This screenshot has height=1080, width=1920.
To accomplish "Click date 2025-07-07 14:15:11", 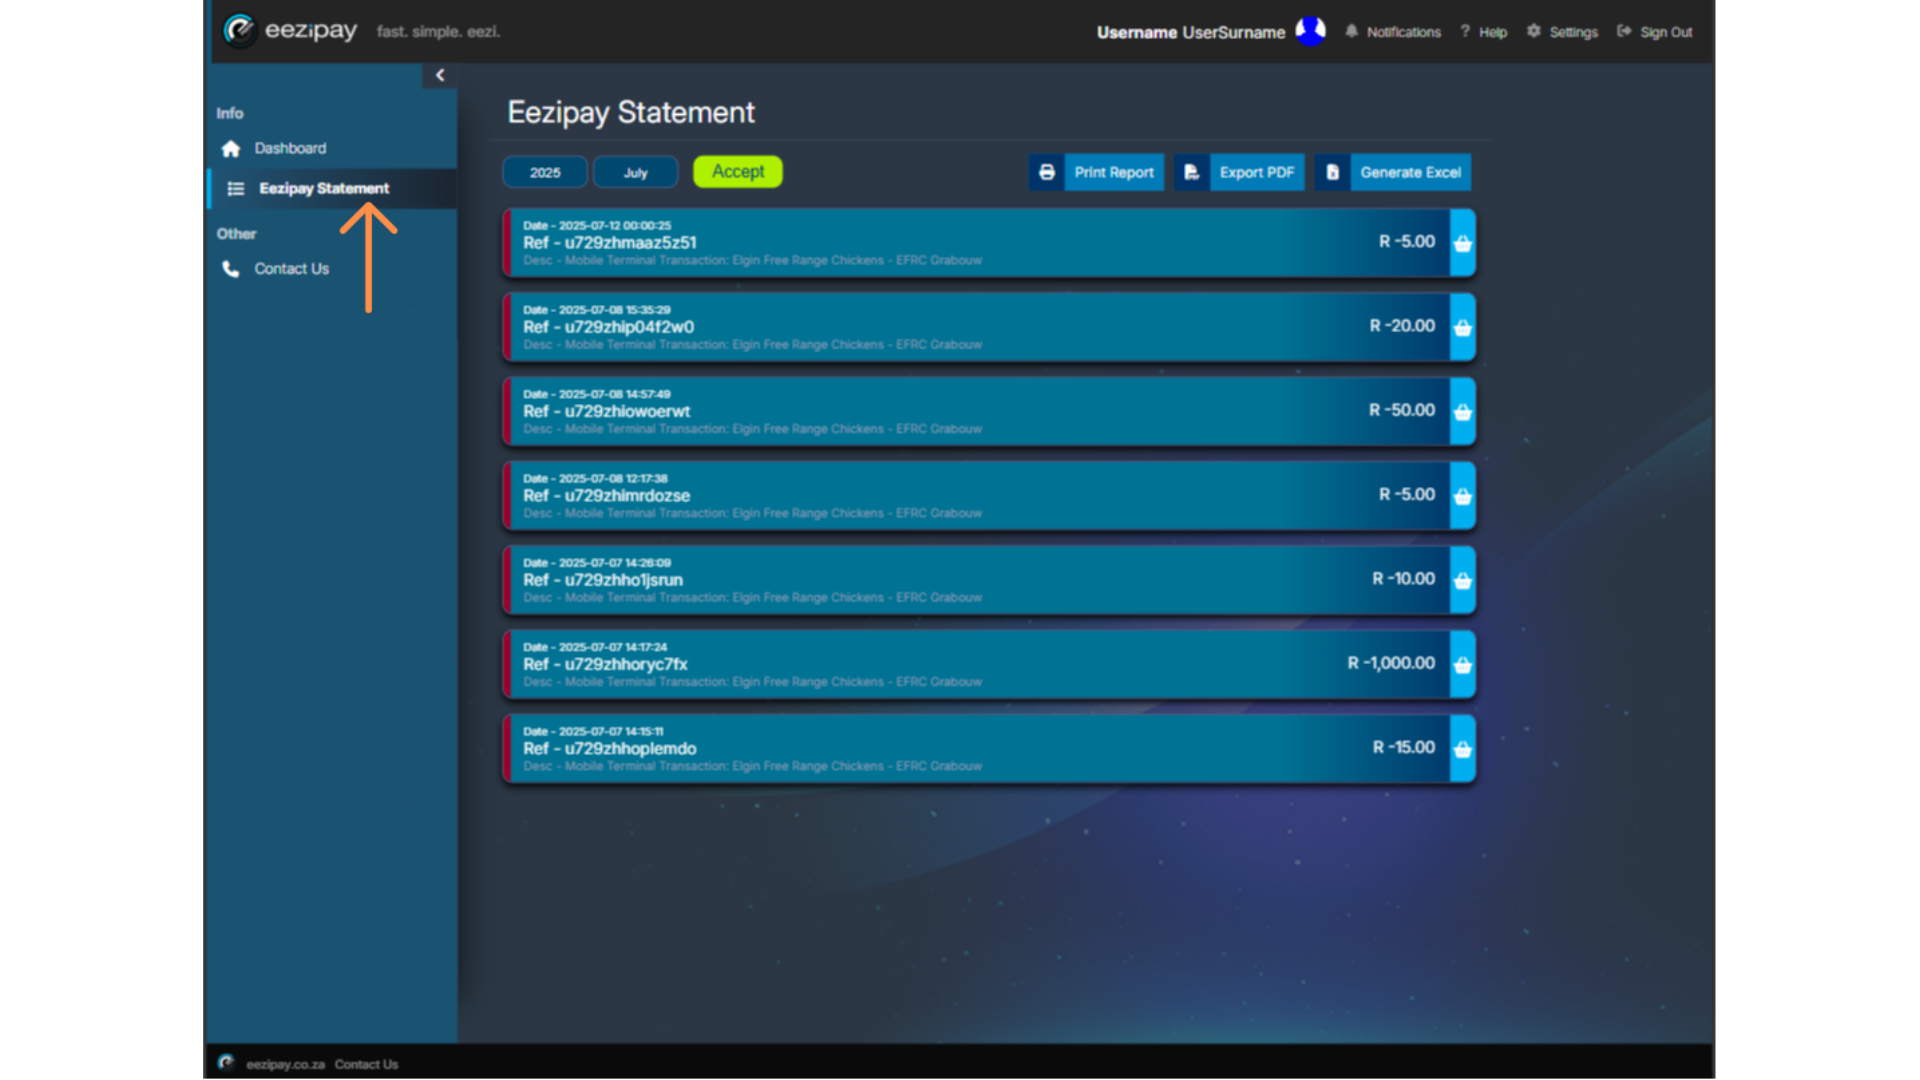I will (x=593, y=732).
